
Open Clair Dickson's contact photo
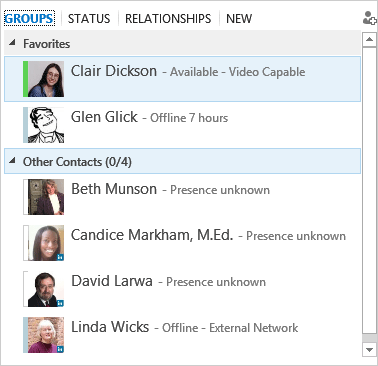[46, 79]
